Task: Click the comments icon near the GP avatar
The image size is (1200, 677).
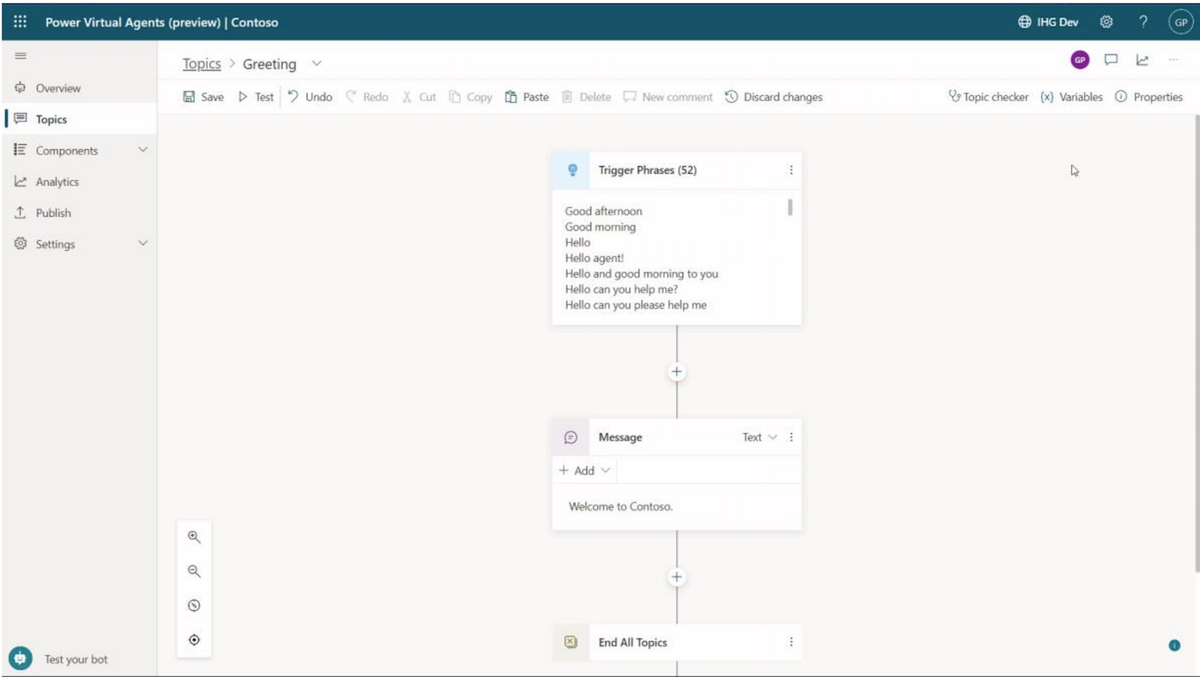Action: click(1110, 60)
